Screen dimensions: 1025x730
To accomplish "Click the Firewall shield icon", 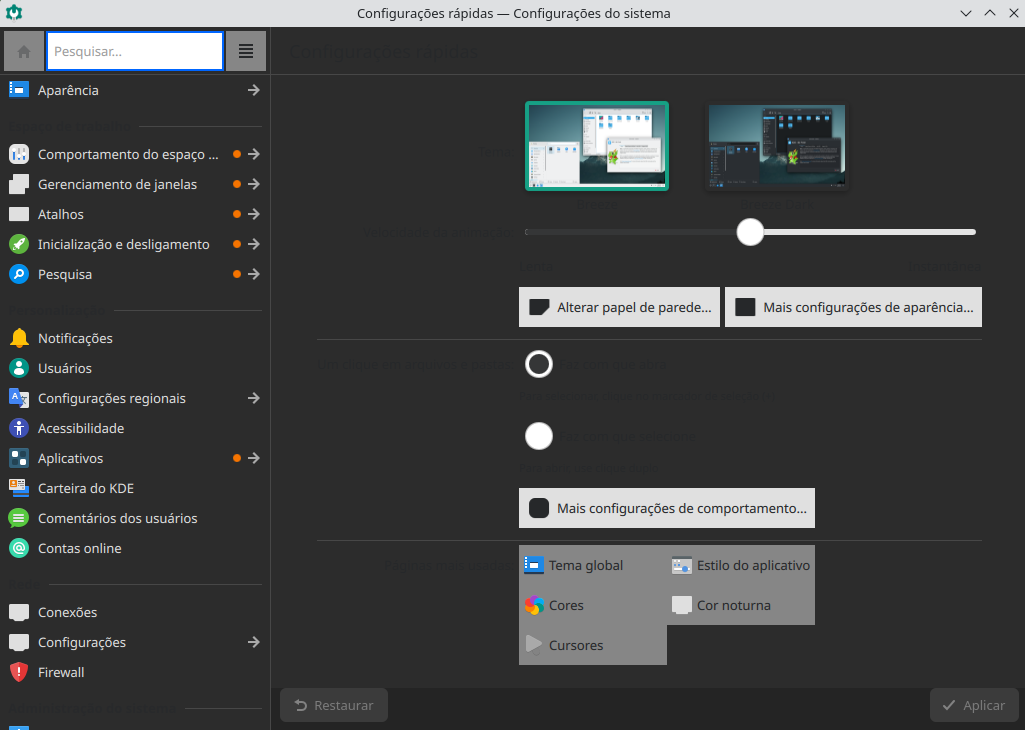I will pyautogui.click(x=19, y=672).
